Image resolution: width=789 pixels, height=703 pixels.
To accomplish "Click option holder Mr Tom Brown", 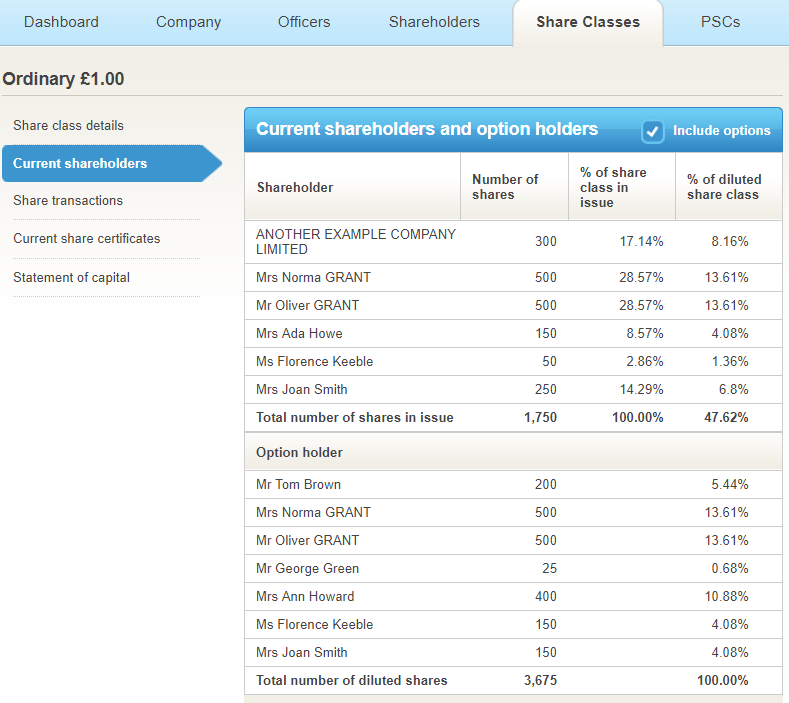I will pos(298,485).
